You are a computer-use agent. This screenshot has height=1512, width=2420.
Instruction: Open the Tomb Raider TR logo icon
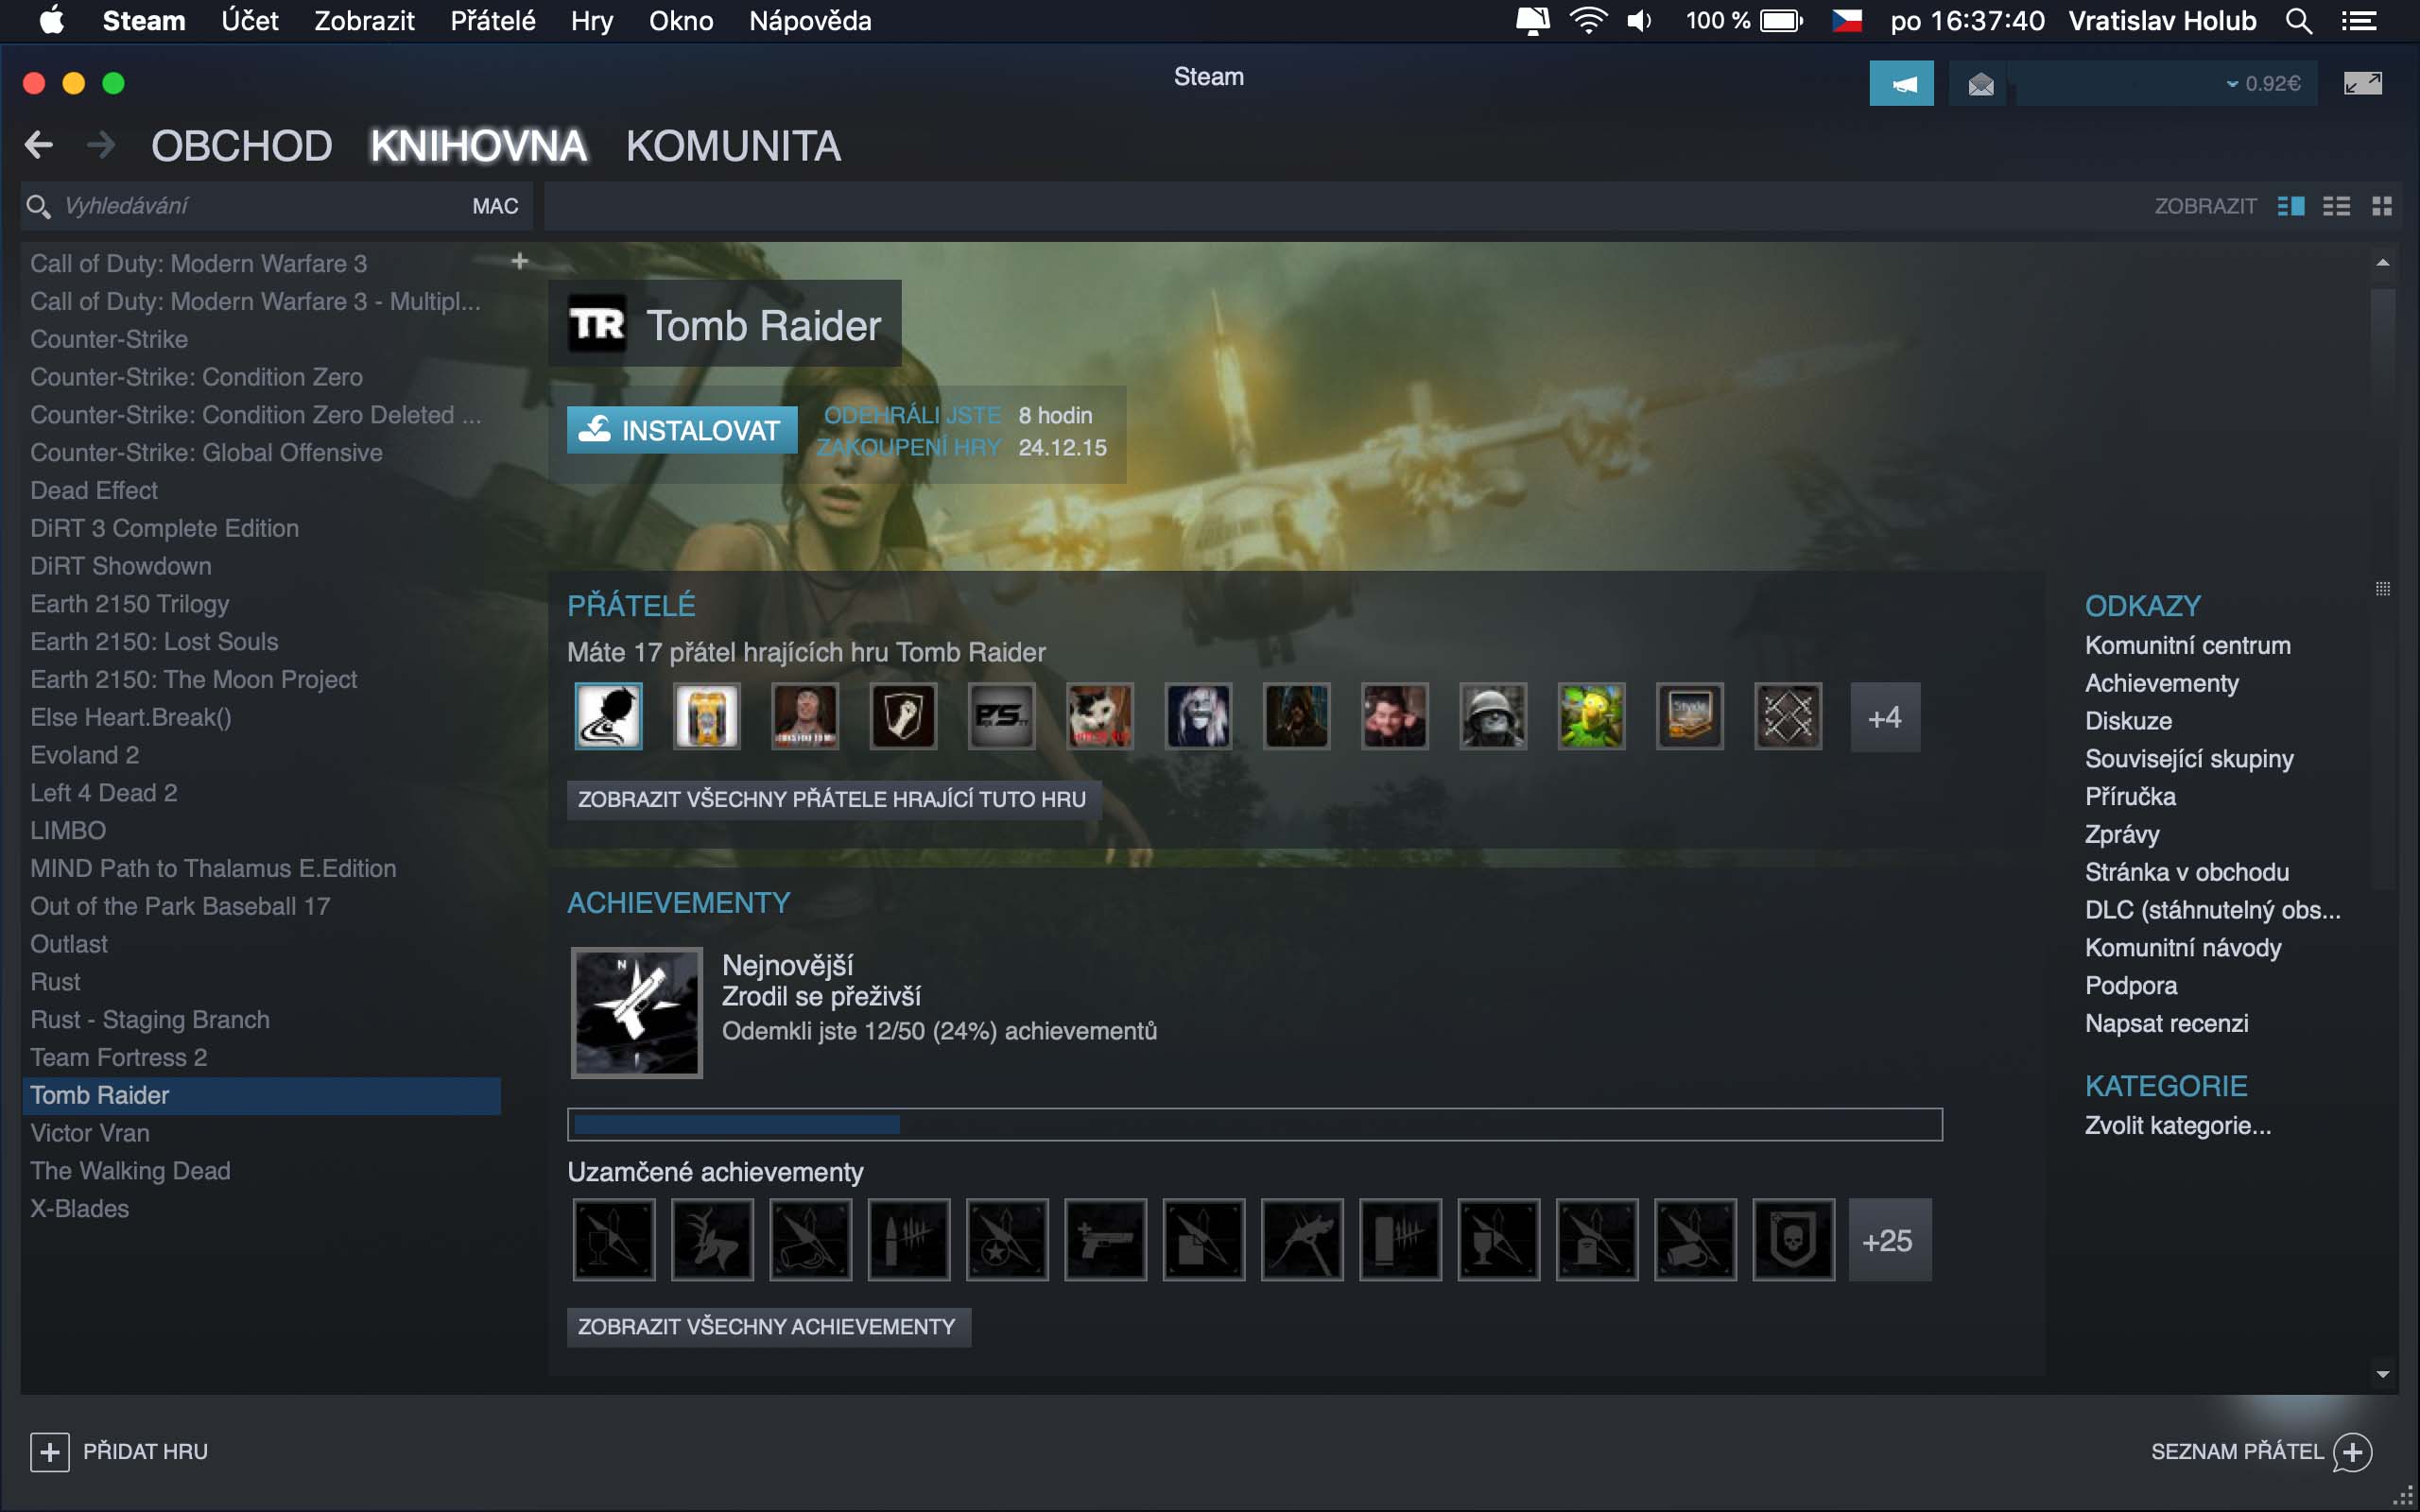tap(597, 324)
